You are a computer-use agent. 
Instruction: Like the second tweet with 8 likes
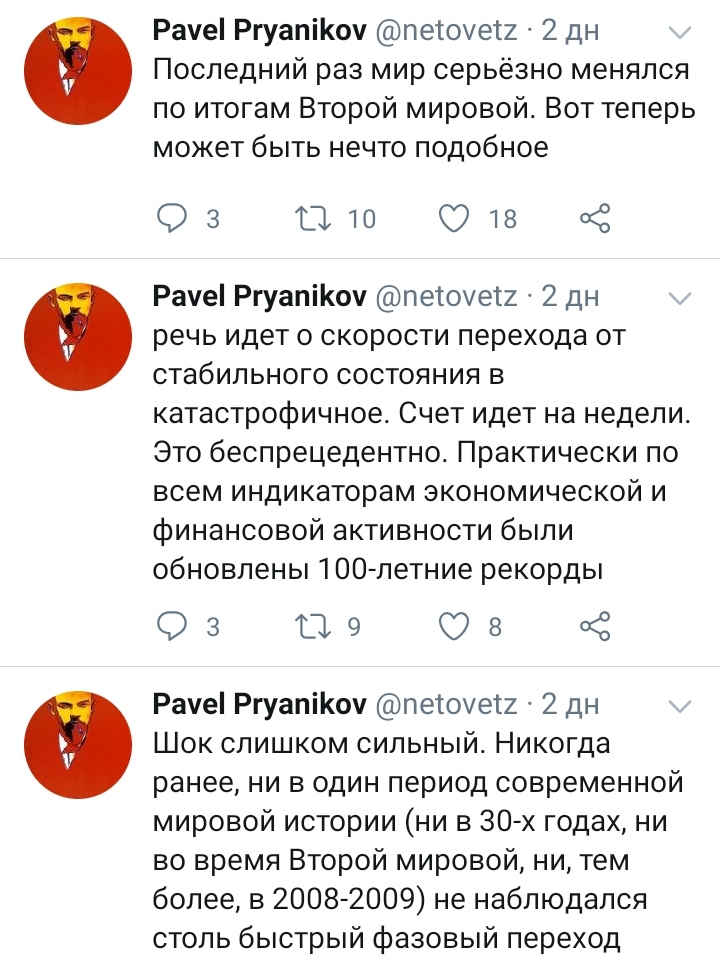[454, 626]
